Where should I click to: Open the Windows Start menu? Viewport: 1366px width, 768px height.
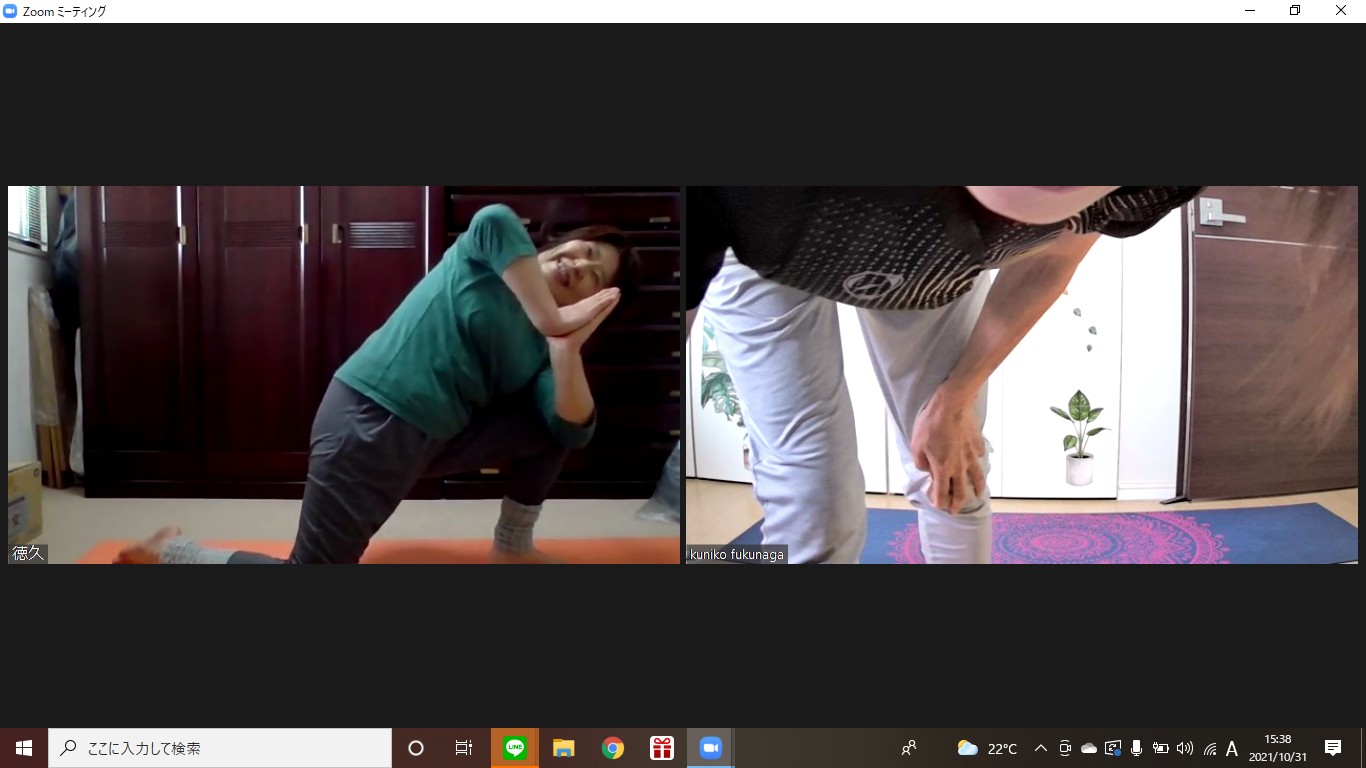24,748
